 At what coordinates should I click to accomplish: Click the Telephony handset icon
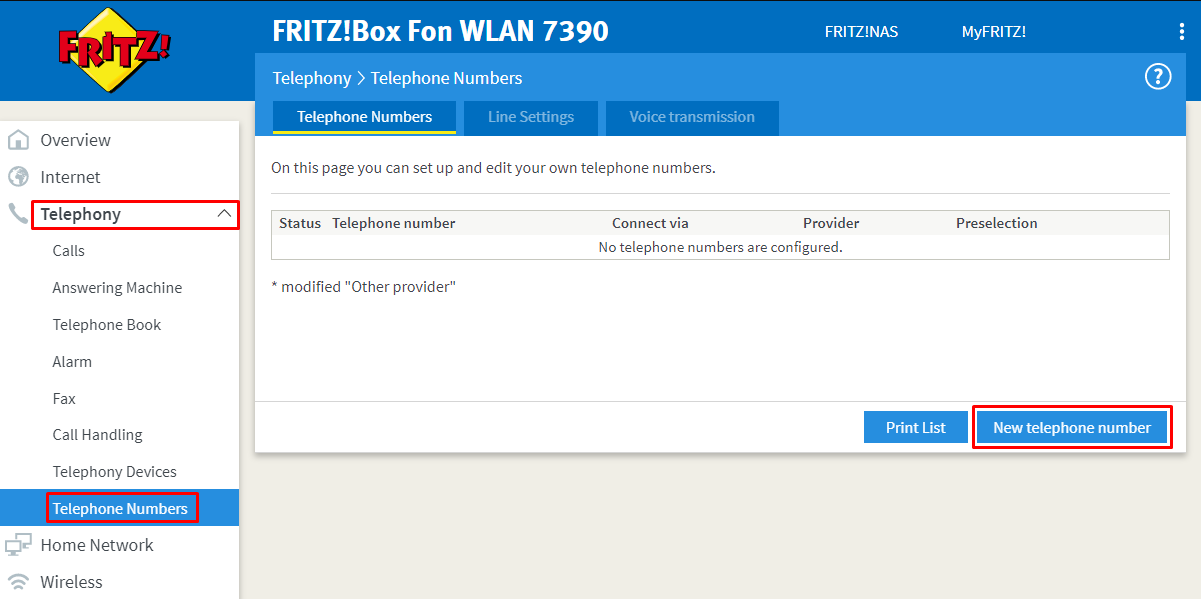pyautogui.click(x=18, y=214)
